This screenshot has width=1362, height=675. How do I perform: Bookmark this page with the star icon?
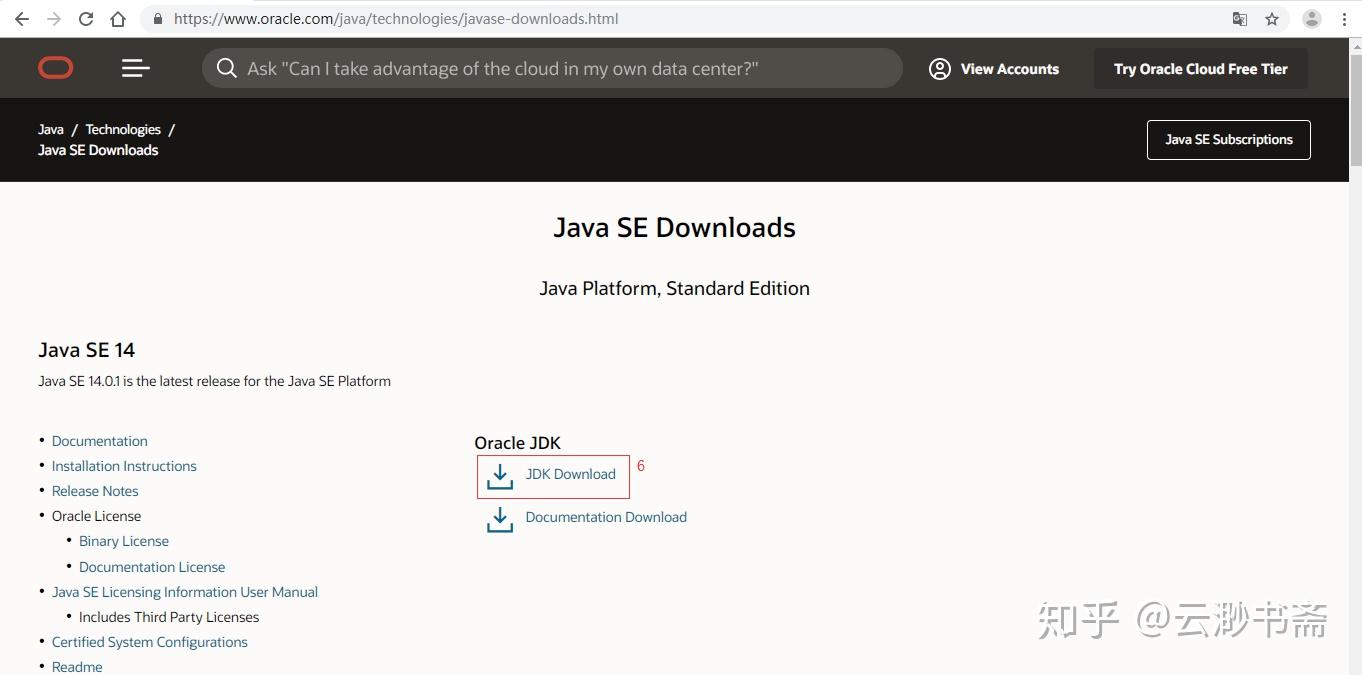pos(1272,19)
